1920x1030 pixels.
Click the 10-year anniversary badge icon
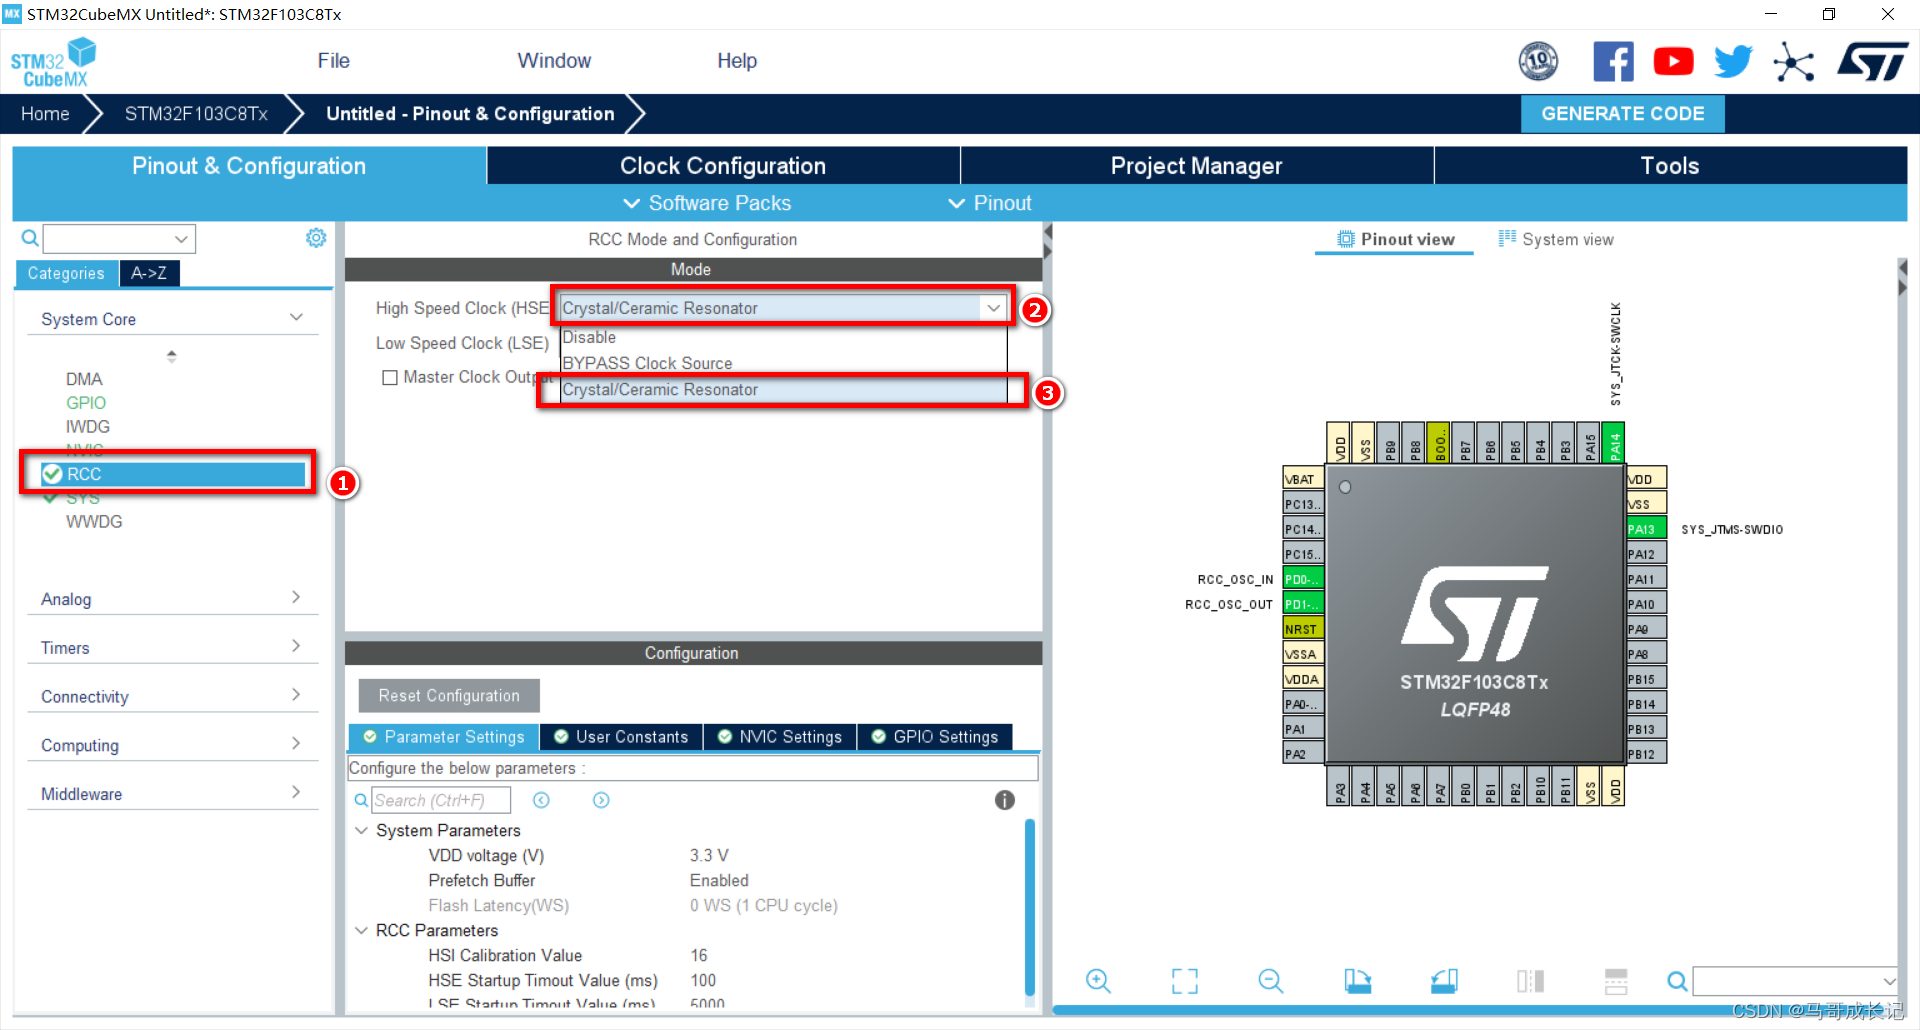tap(1538, 61)
